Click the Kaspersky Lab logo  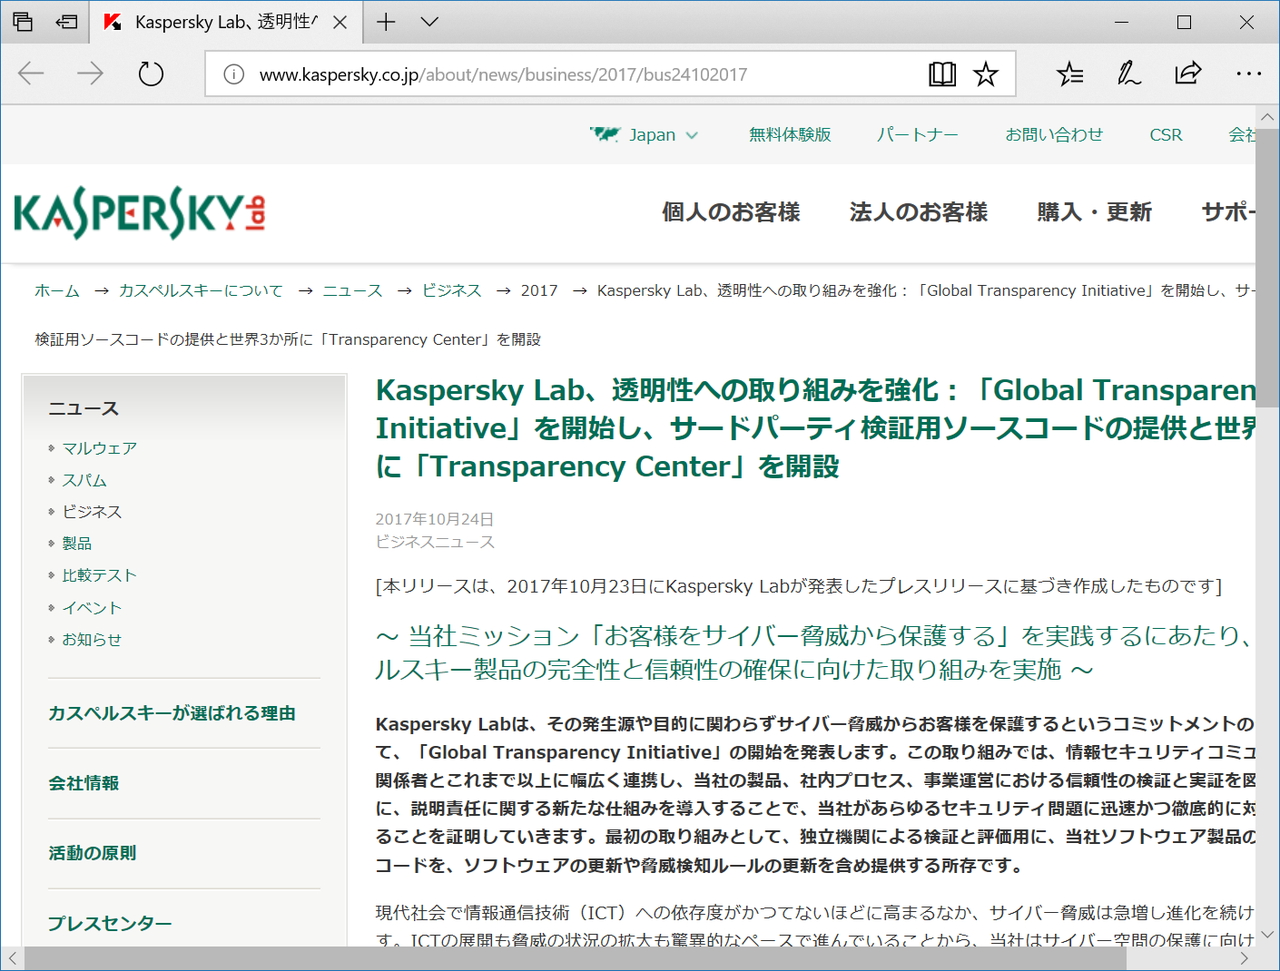point(139,213)
